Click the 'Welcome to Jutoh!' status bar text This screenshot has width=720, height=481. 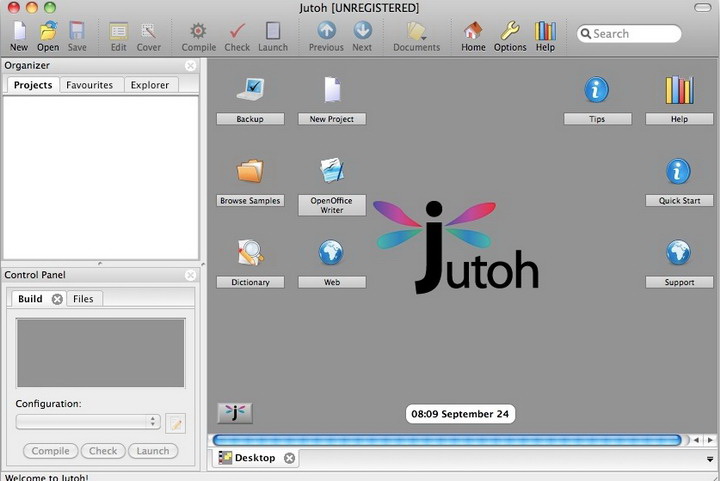click(x=46, y=477)
